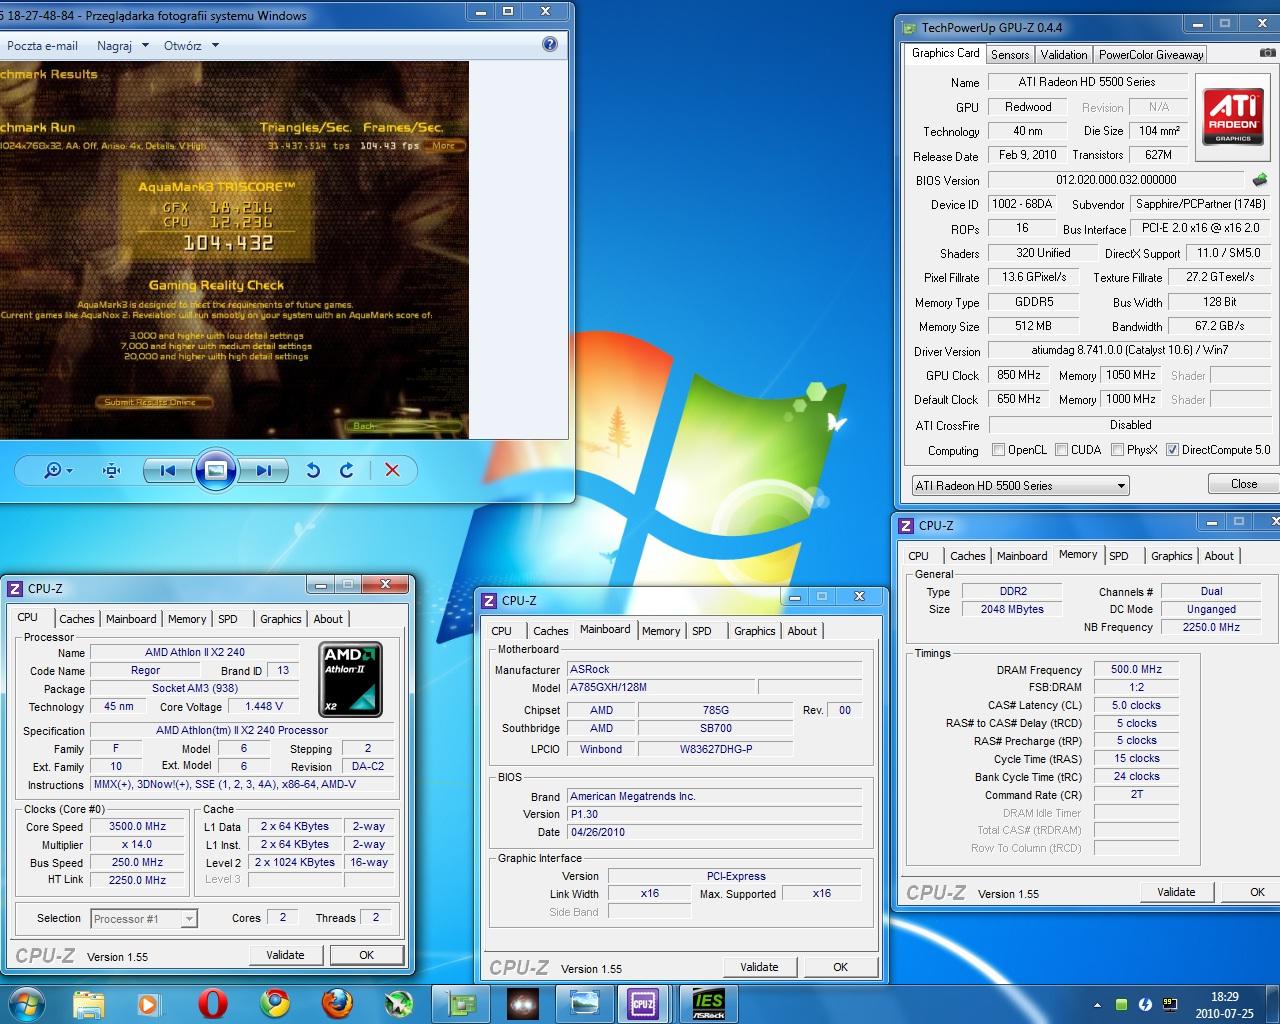Switch to GPU-Z via its taskbar button
This screenshot has width=1280, height=1024.
coord(461,1003)
